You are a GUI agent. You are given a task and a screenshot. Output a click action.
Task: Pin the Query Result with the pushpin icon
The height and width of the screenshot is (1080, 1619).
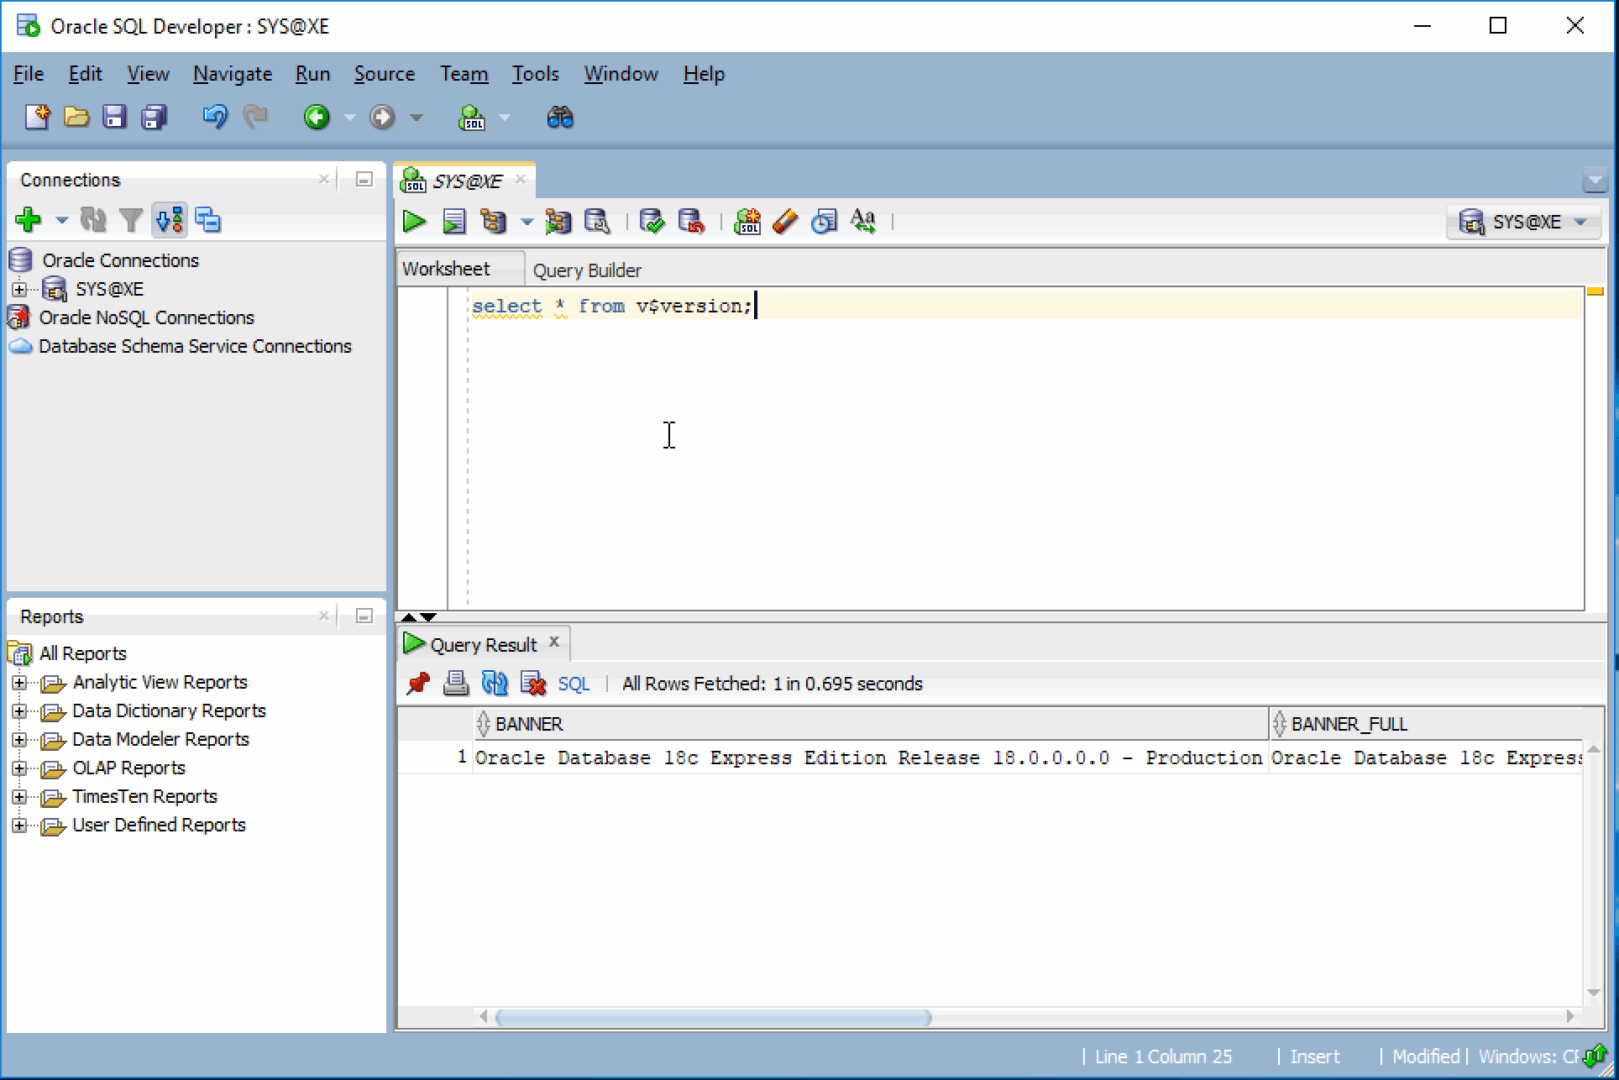point(419,683)
